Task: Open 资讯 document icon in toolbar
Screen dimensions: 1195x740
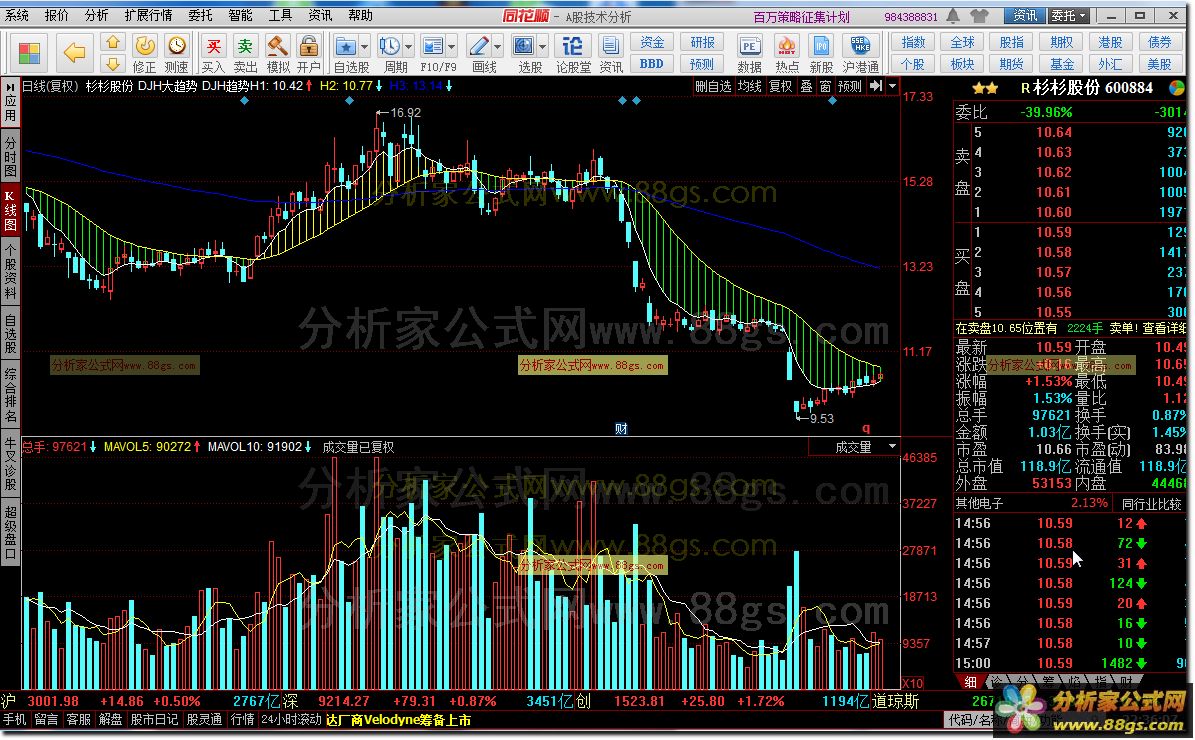Action: [610, 47]
